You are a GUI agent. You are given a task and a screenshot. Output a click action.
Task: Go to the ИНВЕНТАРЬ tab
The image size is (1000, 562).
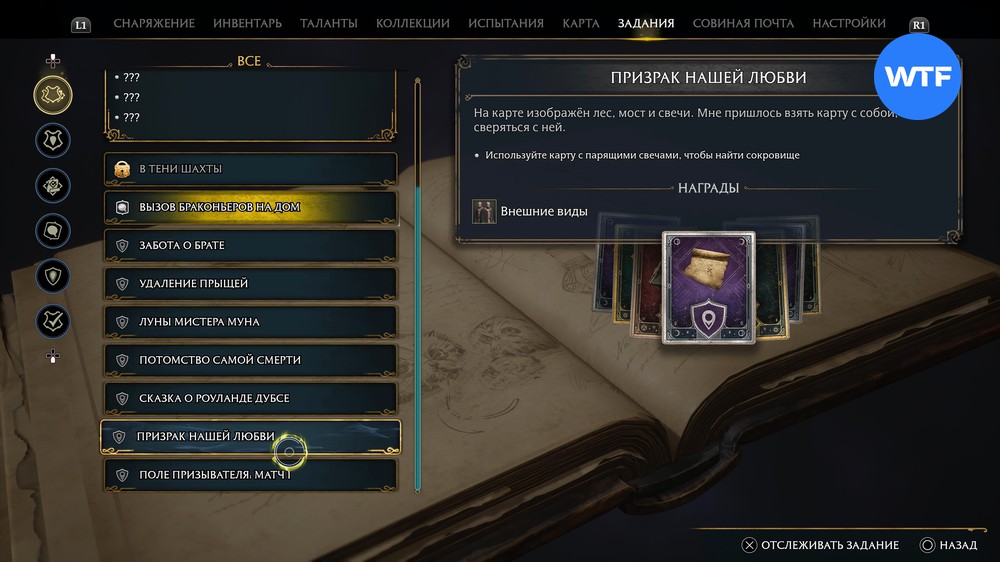pos(247,24)
